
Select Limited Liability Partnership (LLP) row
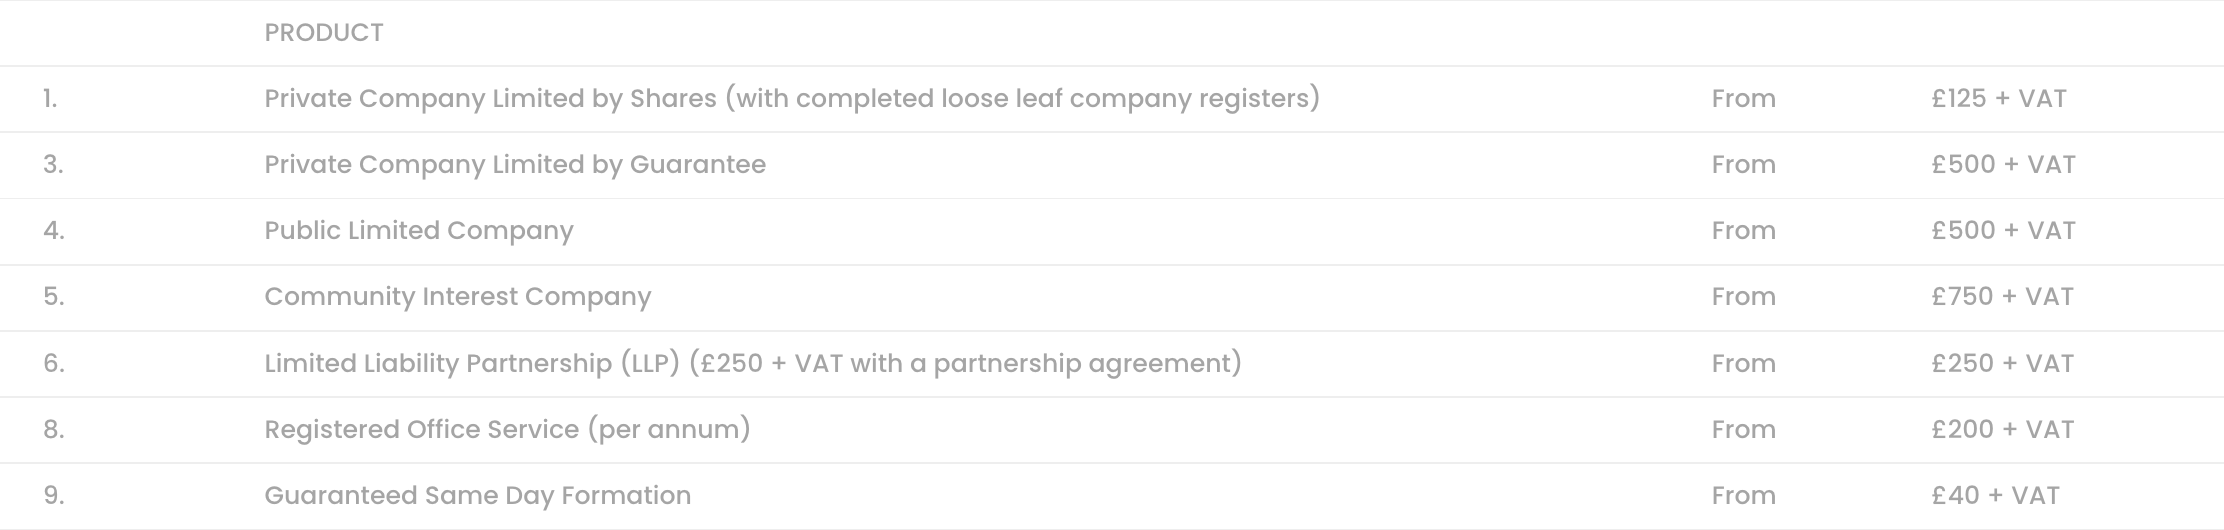pyautogui.click(x=1112, y=364)
